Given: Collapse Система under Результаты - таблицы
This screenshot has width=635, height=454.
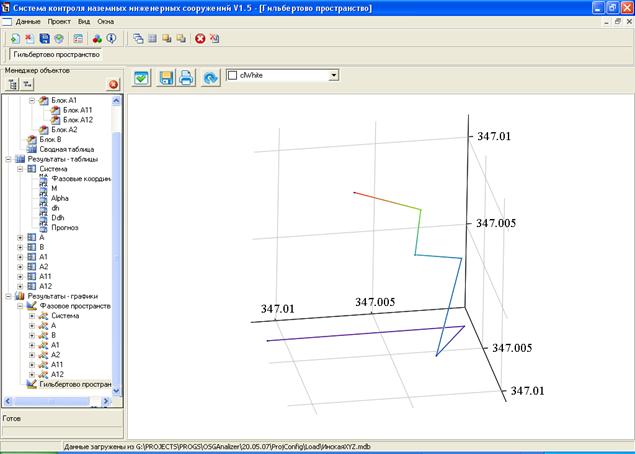Looking at the screenshot, I should (20, 169).
